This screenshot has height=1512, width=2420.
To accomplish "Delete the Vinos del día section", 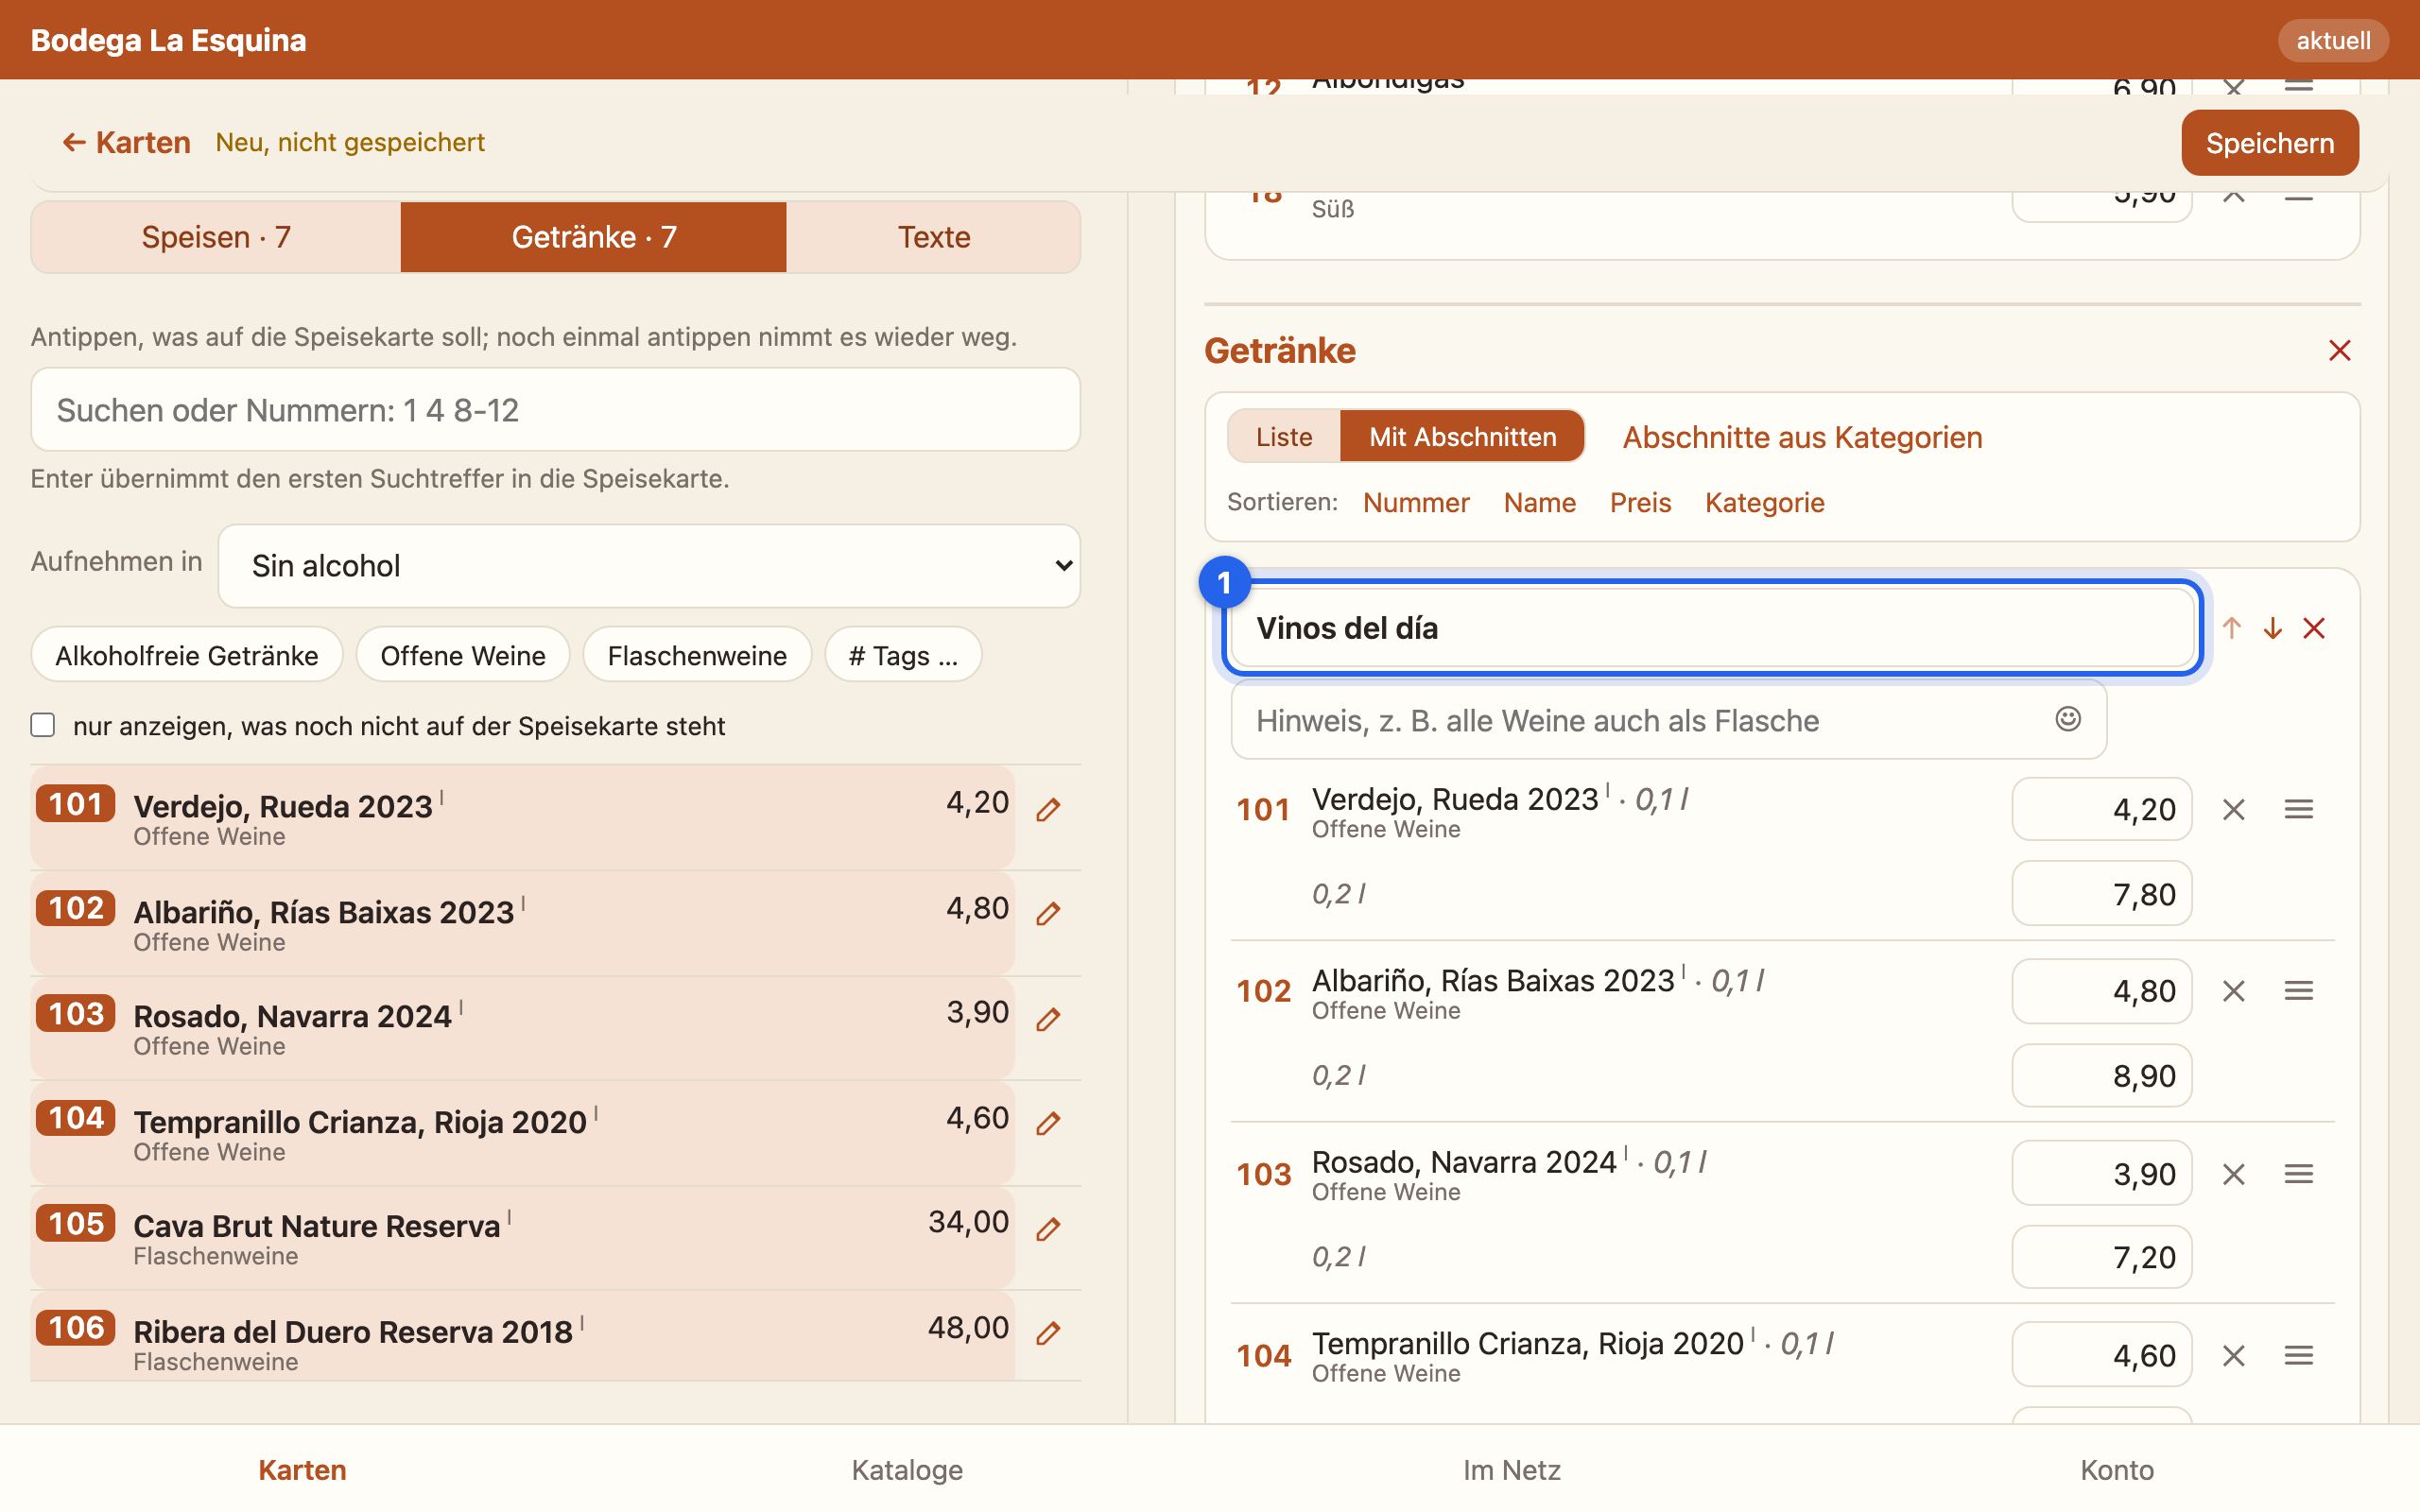I will tap(2314, 628).
